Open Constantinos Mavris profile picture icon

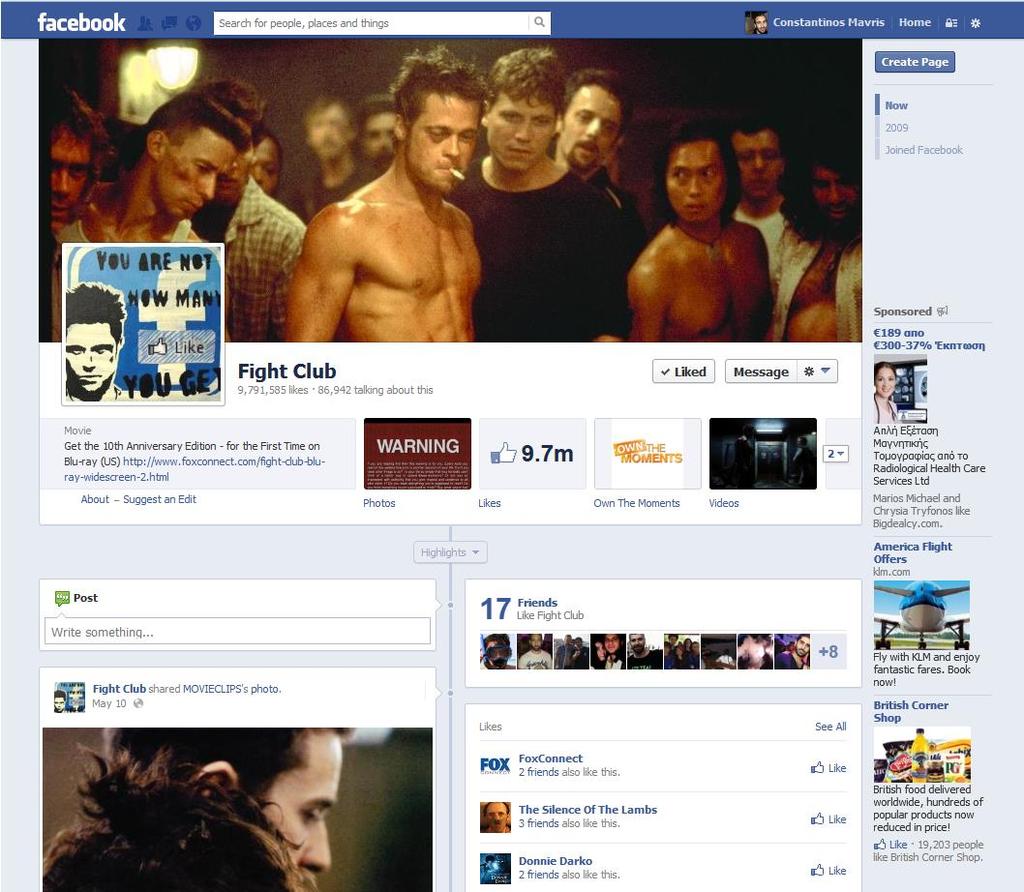pyautogui.click(x=756, y=23)
